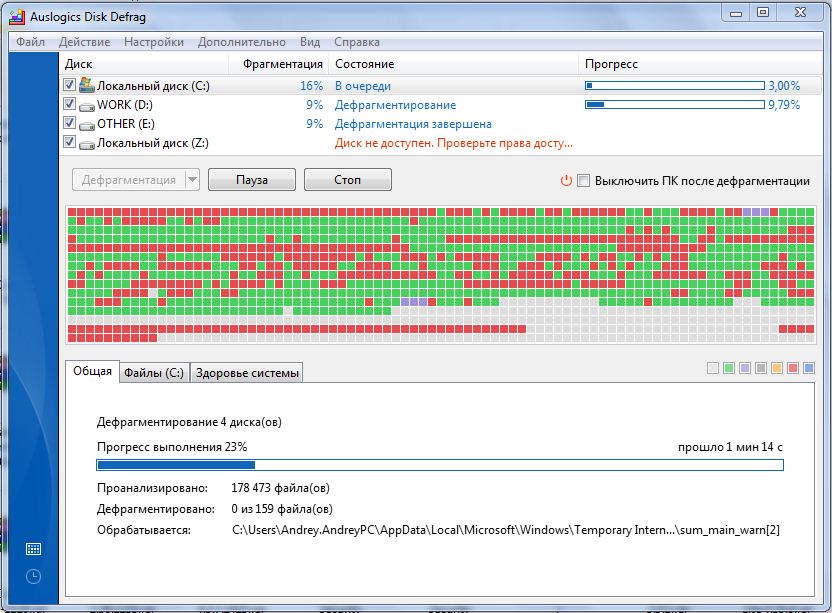The image size is (832, 613).
Task: Switch to the Здоровье системы tab
Action: click(247, 373)
